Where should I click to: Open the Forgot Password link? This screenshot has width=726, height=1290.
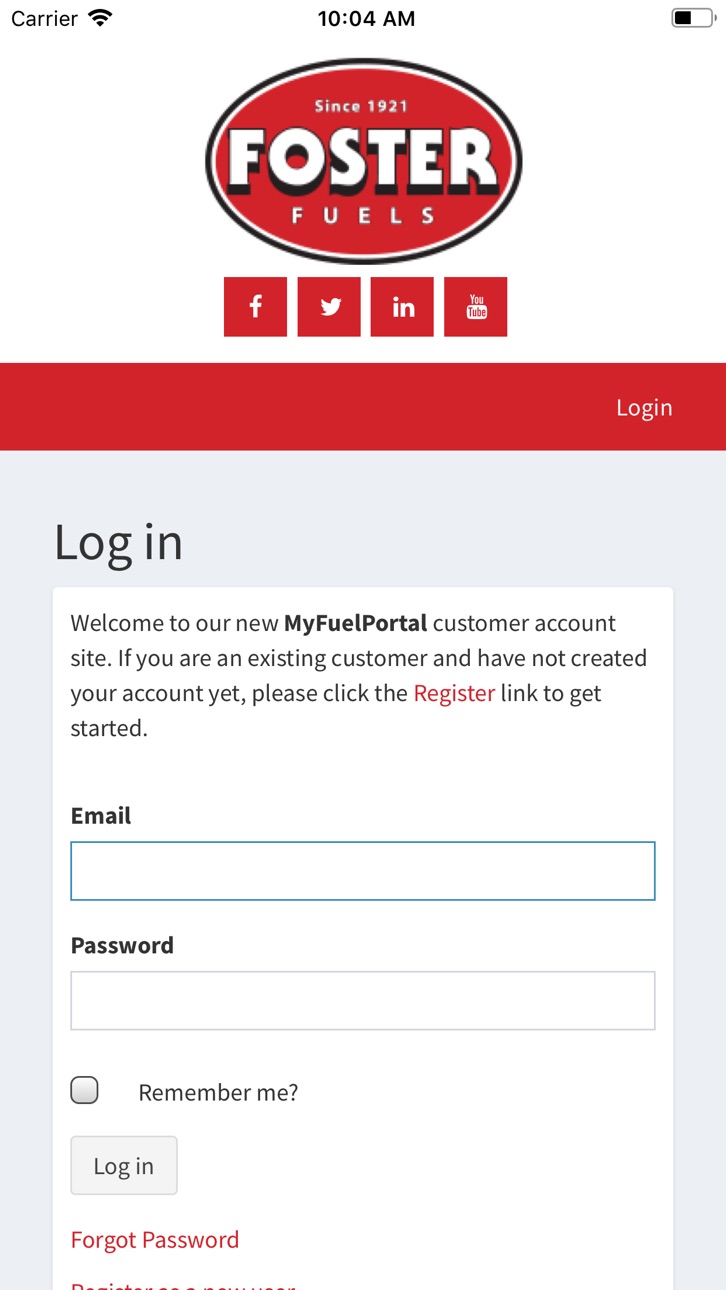pyautogui.click(x=155, y=1240)
